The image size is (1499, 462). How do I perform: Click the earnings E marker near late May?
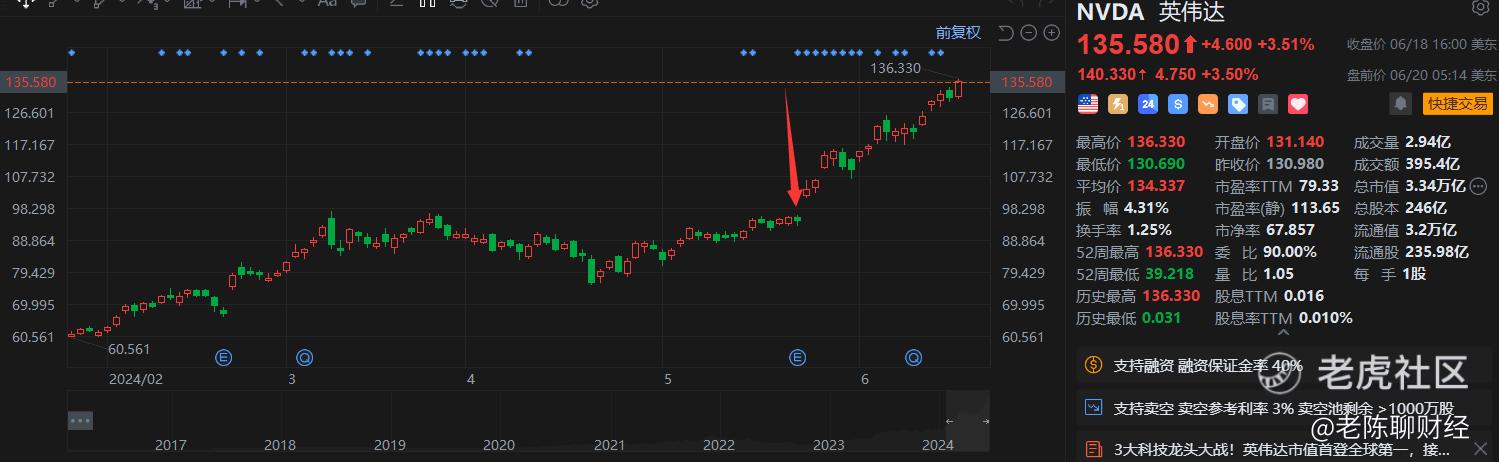pyautogui.click(x=797, y=356)
